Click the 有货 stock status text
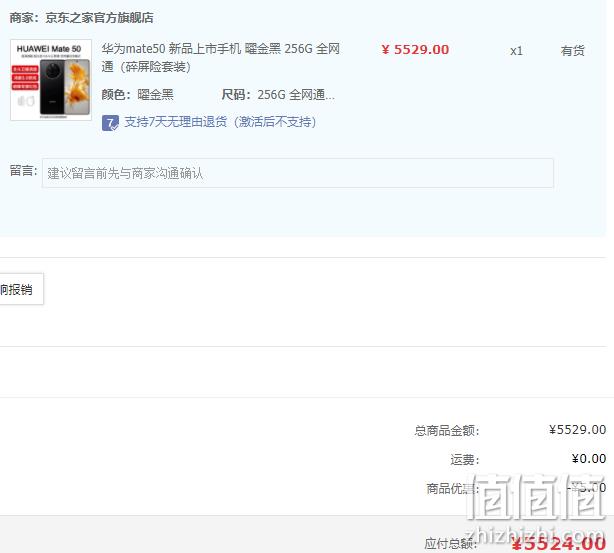The image size is (614, 553). 572,51
